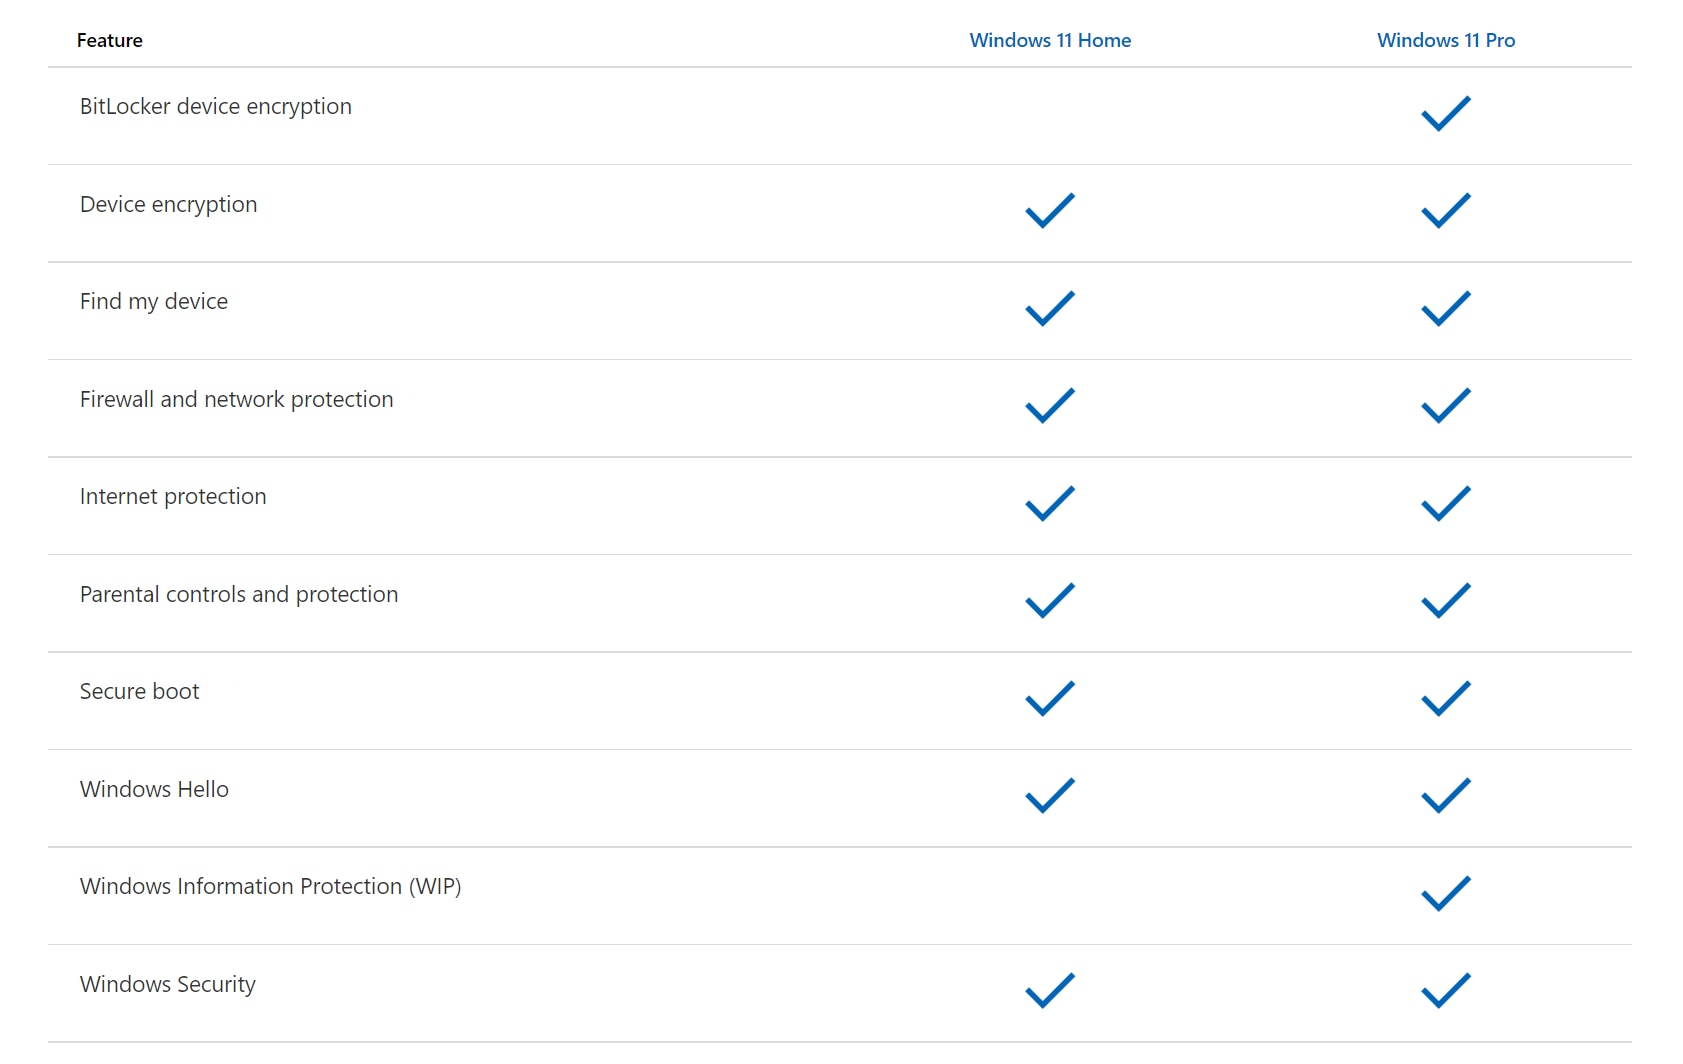Select the Secure boot feature label

click(140, 691)
